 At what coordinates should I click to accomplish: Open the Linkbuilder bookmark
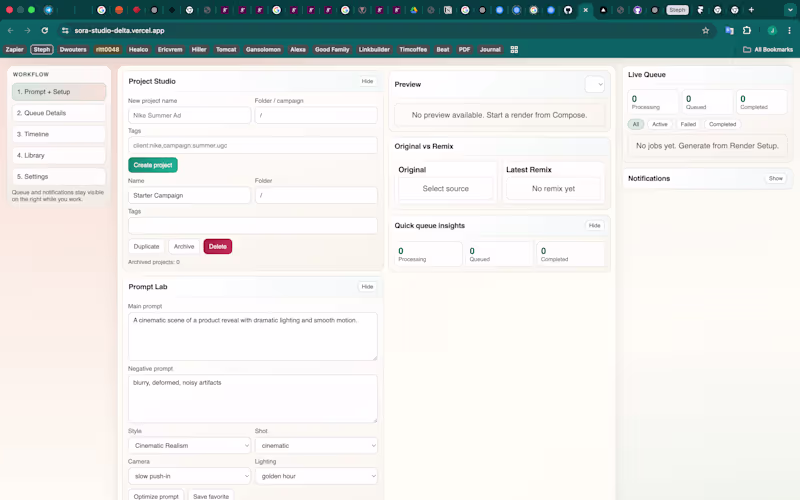(x=374, y=49)
